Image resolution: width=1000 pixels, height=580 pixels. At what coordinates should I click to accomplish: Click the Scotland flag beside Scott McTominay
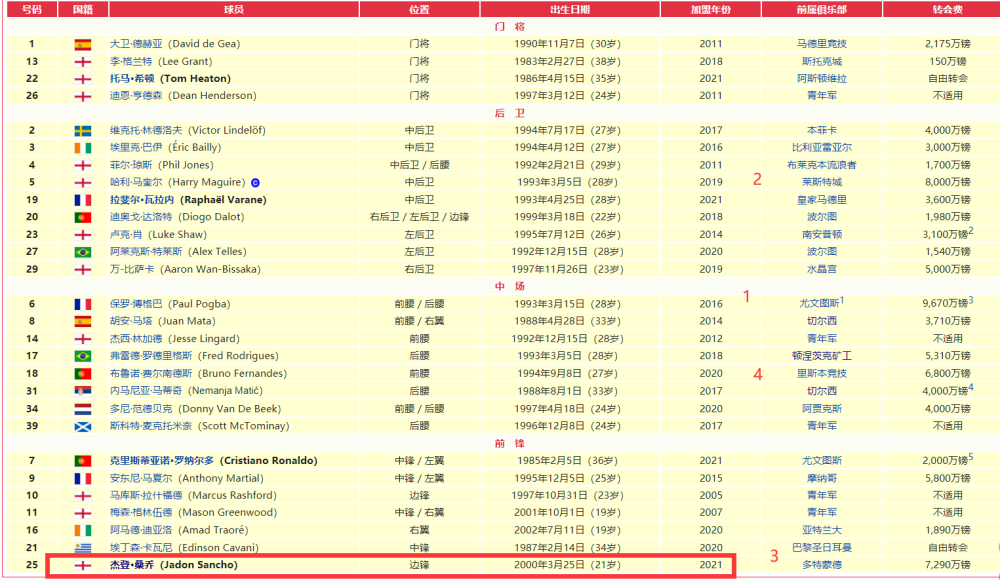click(83, 426)
